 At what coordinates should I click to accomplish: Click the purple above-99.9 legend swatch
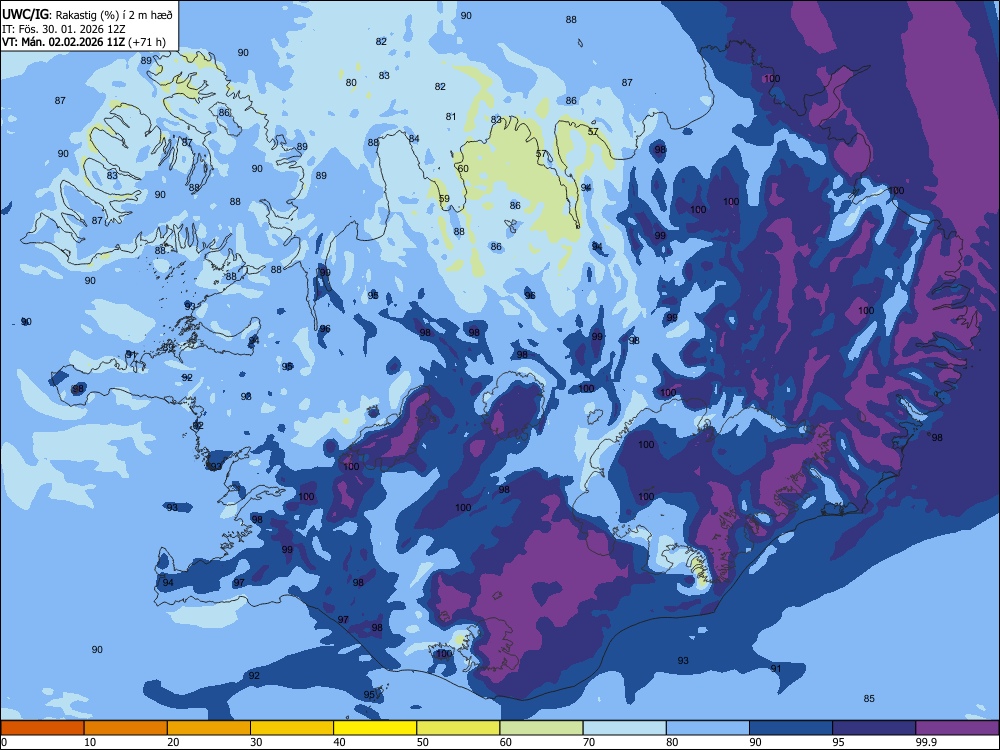[x=957, y=728]
